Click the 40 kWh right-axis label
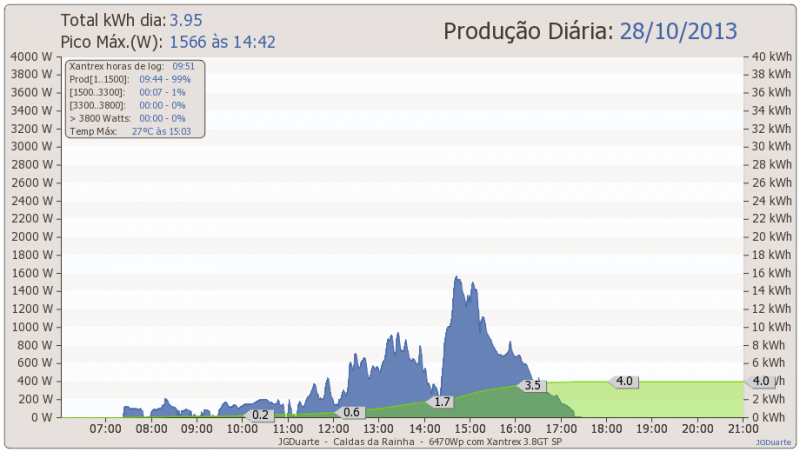 pyautogui.click(x=772, y=57)
